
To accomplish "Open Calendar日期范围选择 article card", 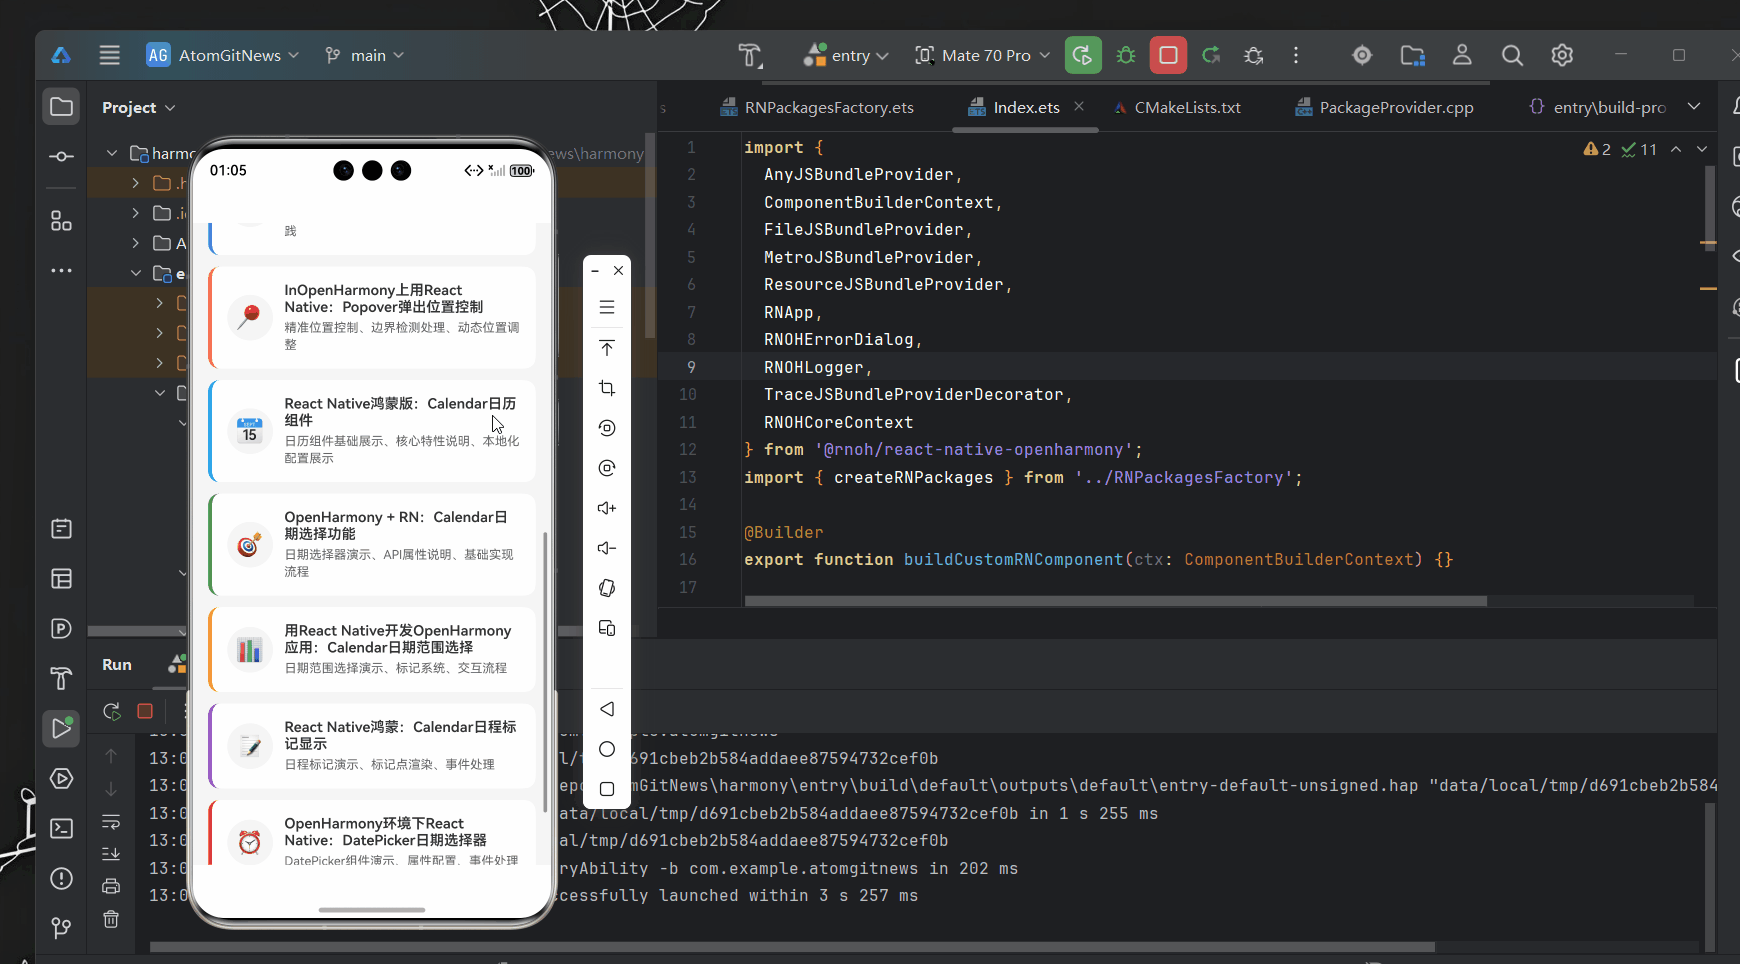I will tap(372, 649).
